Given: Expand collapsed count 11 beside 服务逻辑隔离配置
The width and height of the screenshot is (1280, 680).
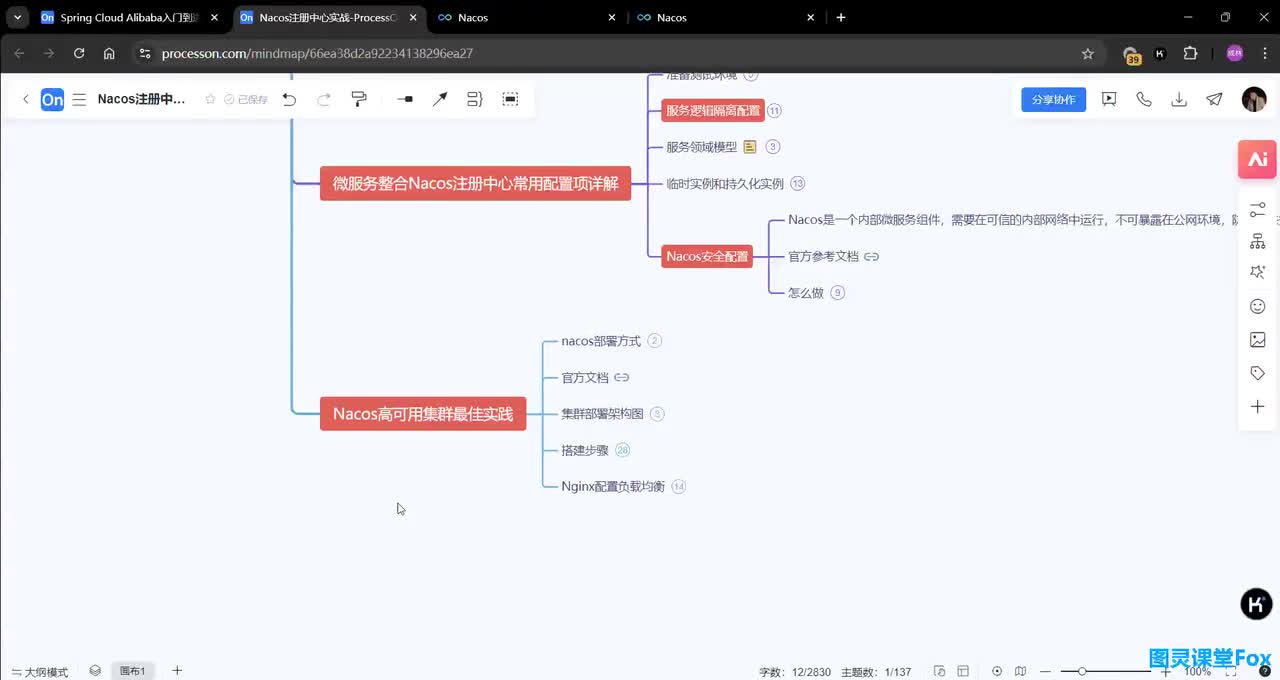Looking at the screenshot, I should coord(774,111).
